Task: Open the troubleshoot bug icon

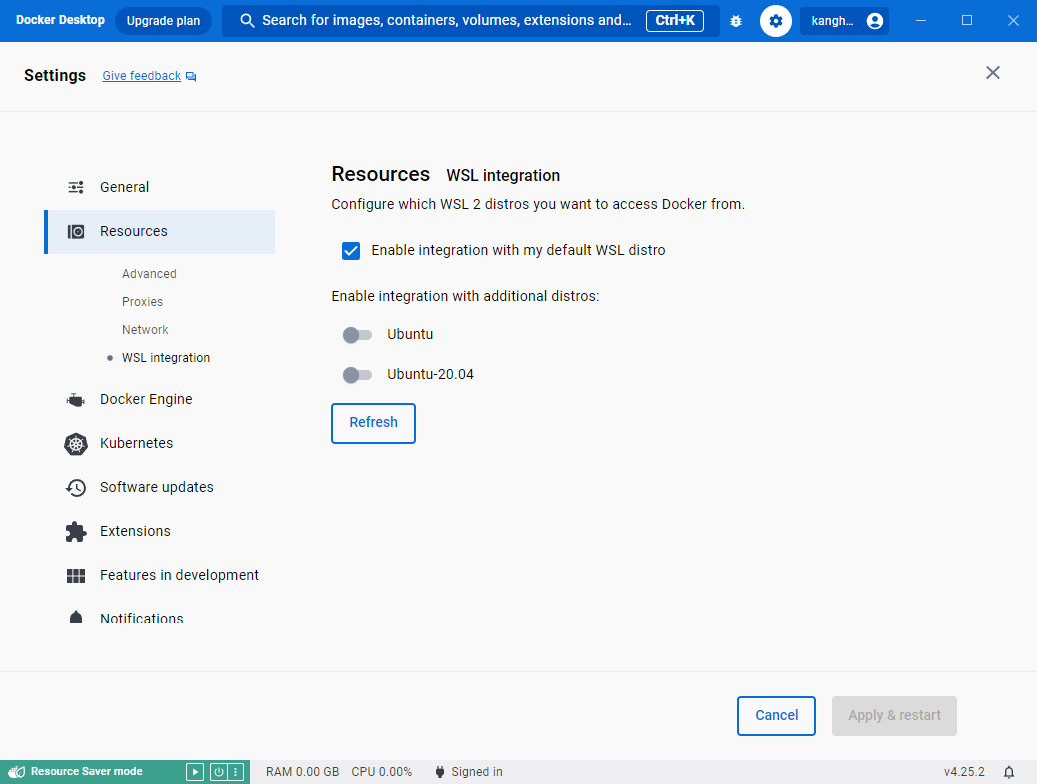Action: click(x=735, y=21)
